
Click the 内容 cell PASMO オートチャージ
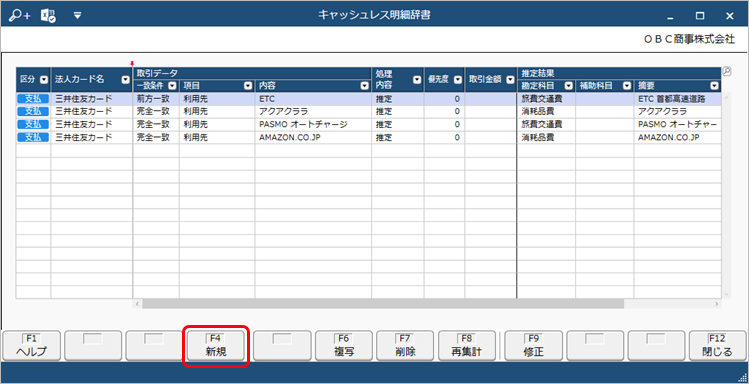pyautogui.click(x=313, y=125)
